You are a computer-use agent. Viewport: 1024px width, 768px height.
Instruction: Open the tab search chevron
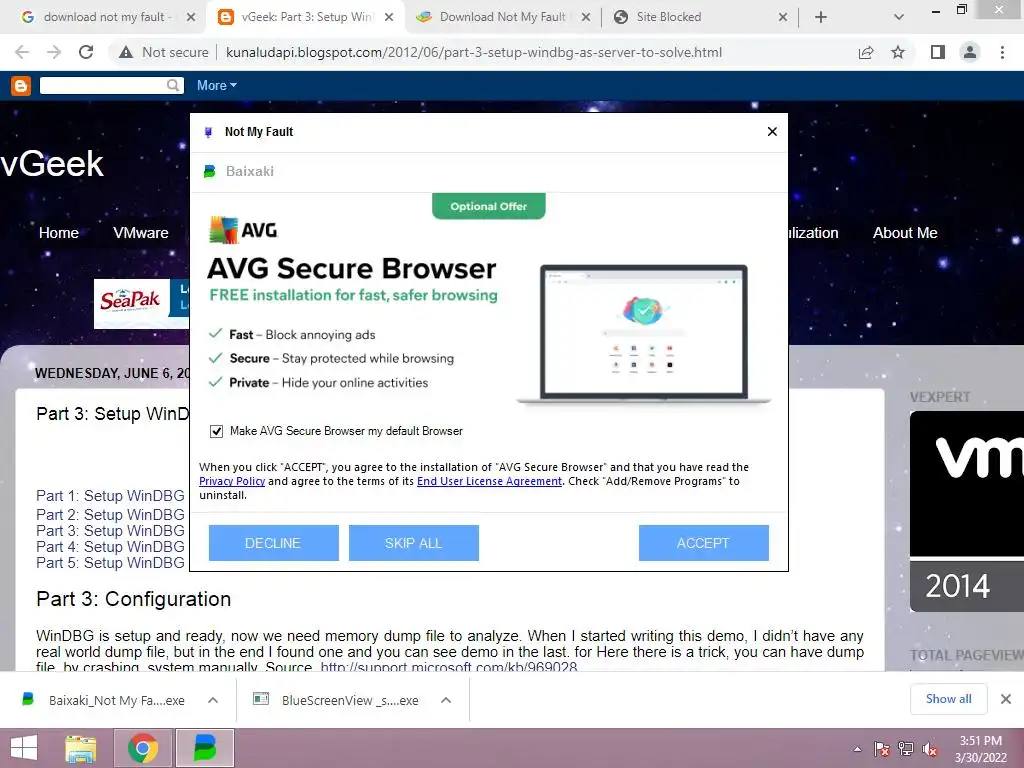pos(899,18)
